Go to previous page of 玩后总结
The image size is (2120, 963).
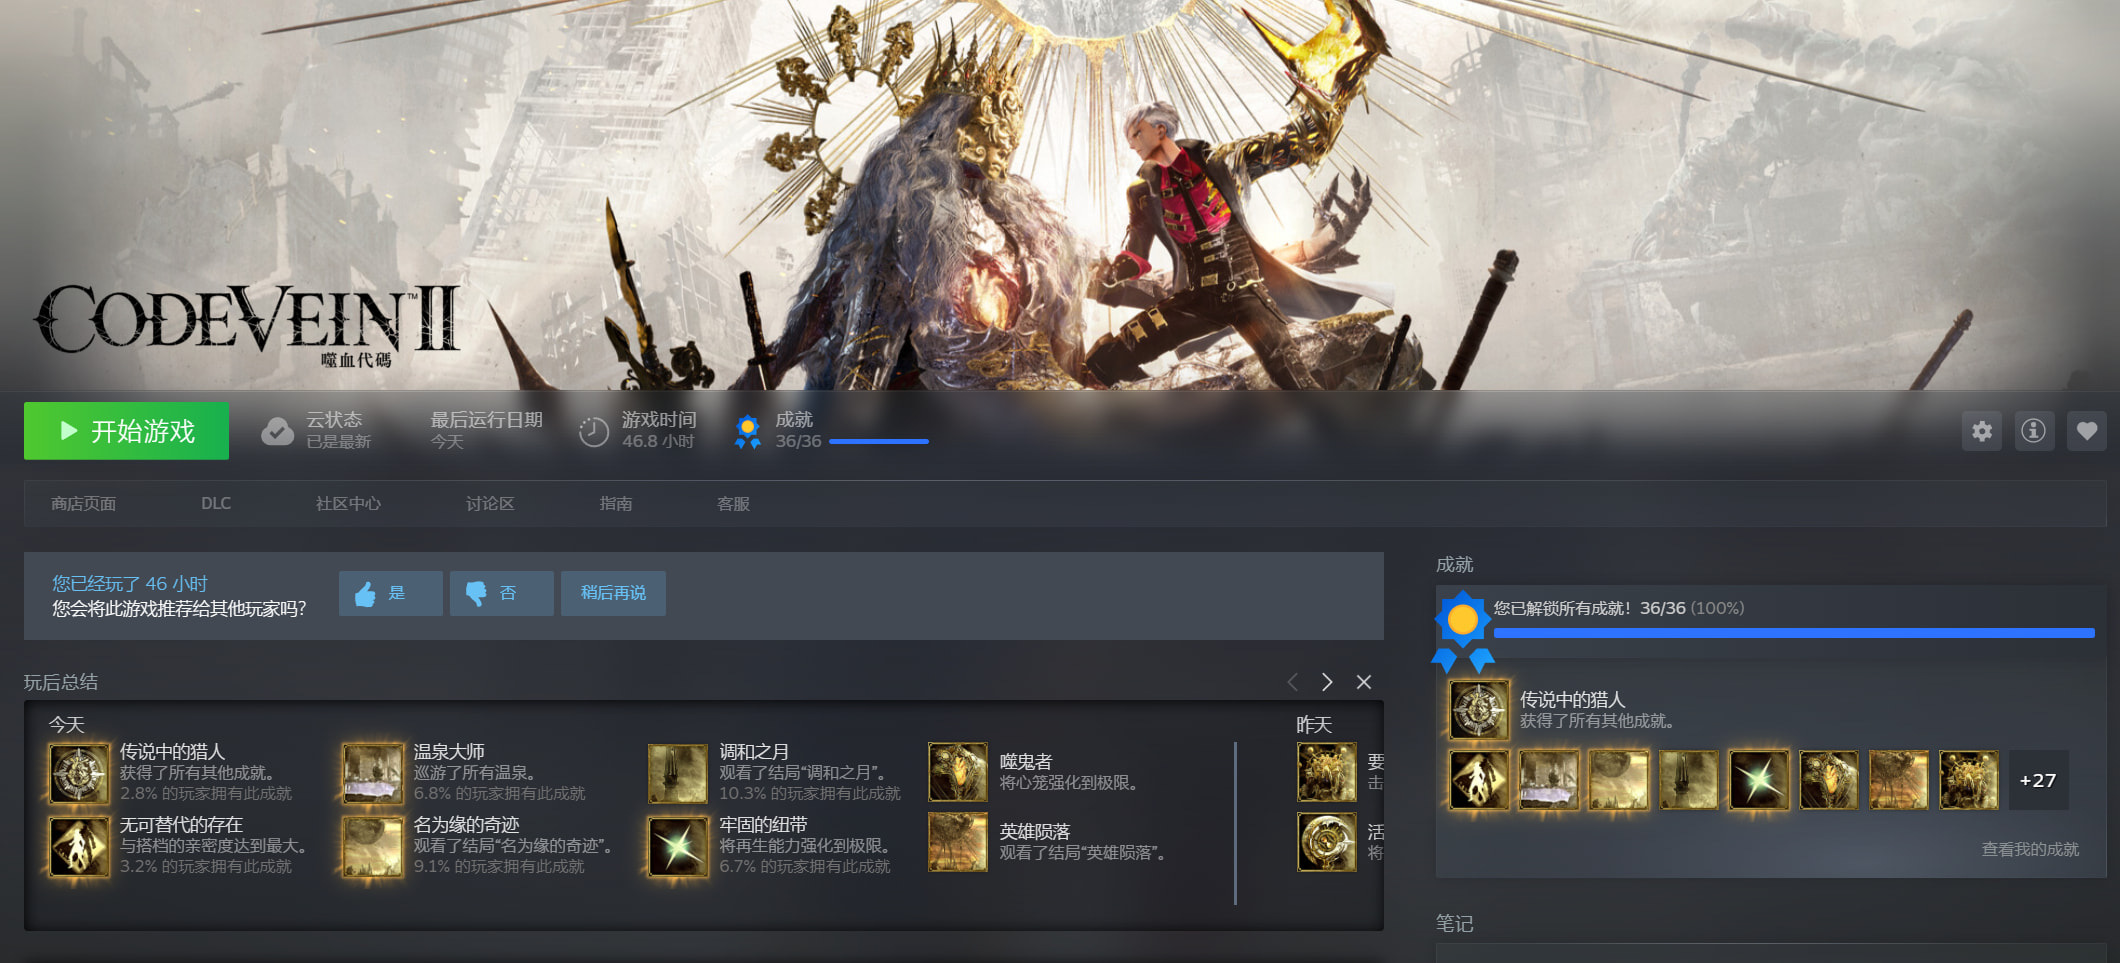click(1292, 682)
